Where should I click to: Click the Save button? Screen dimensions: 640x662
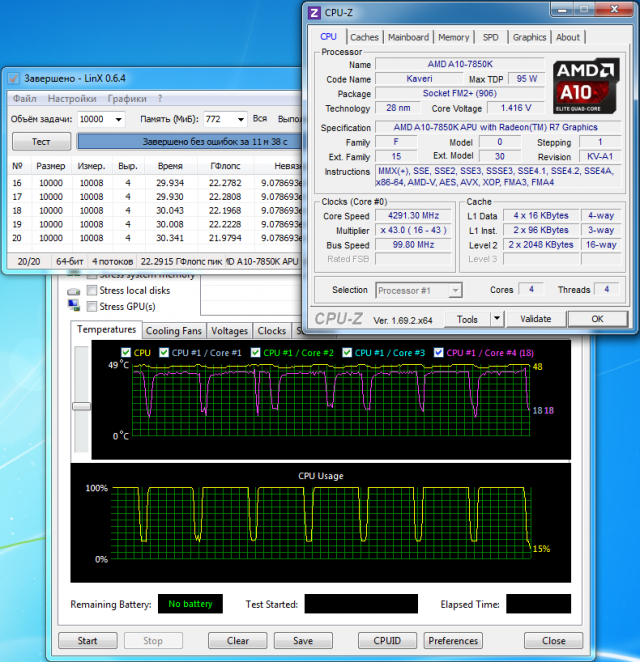pyautogui.click(x=303, y=640)
